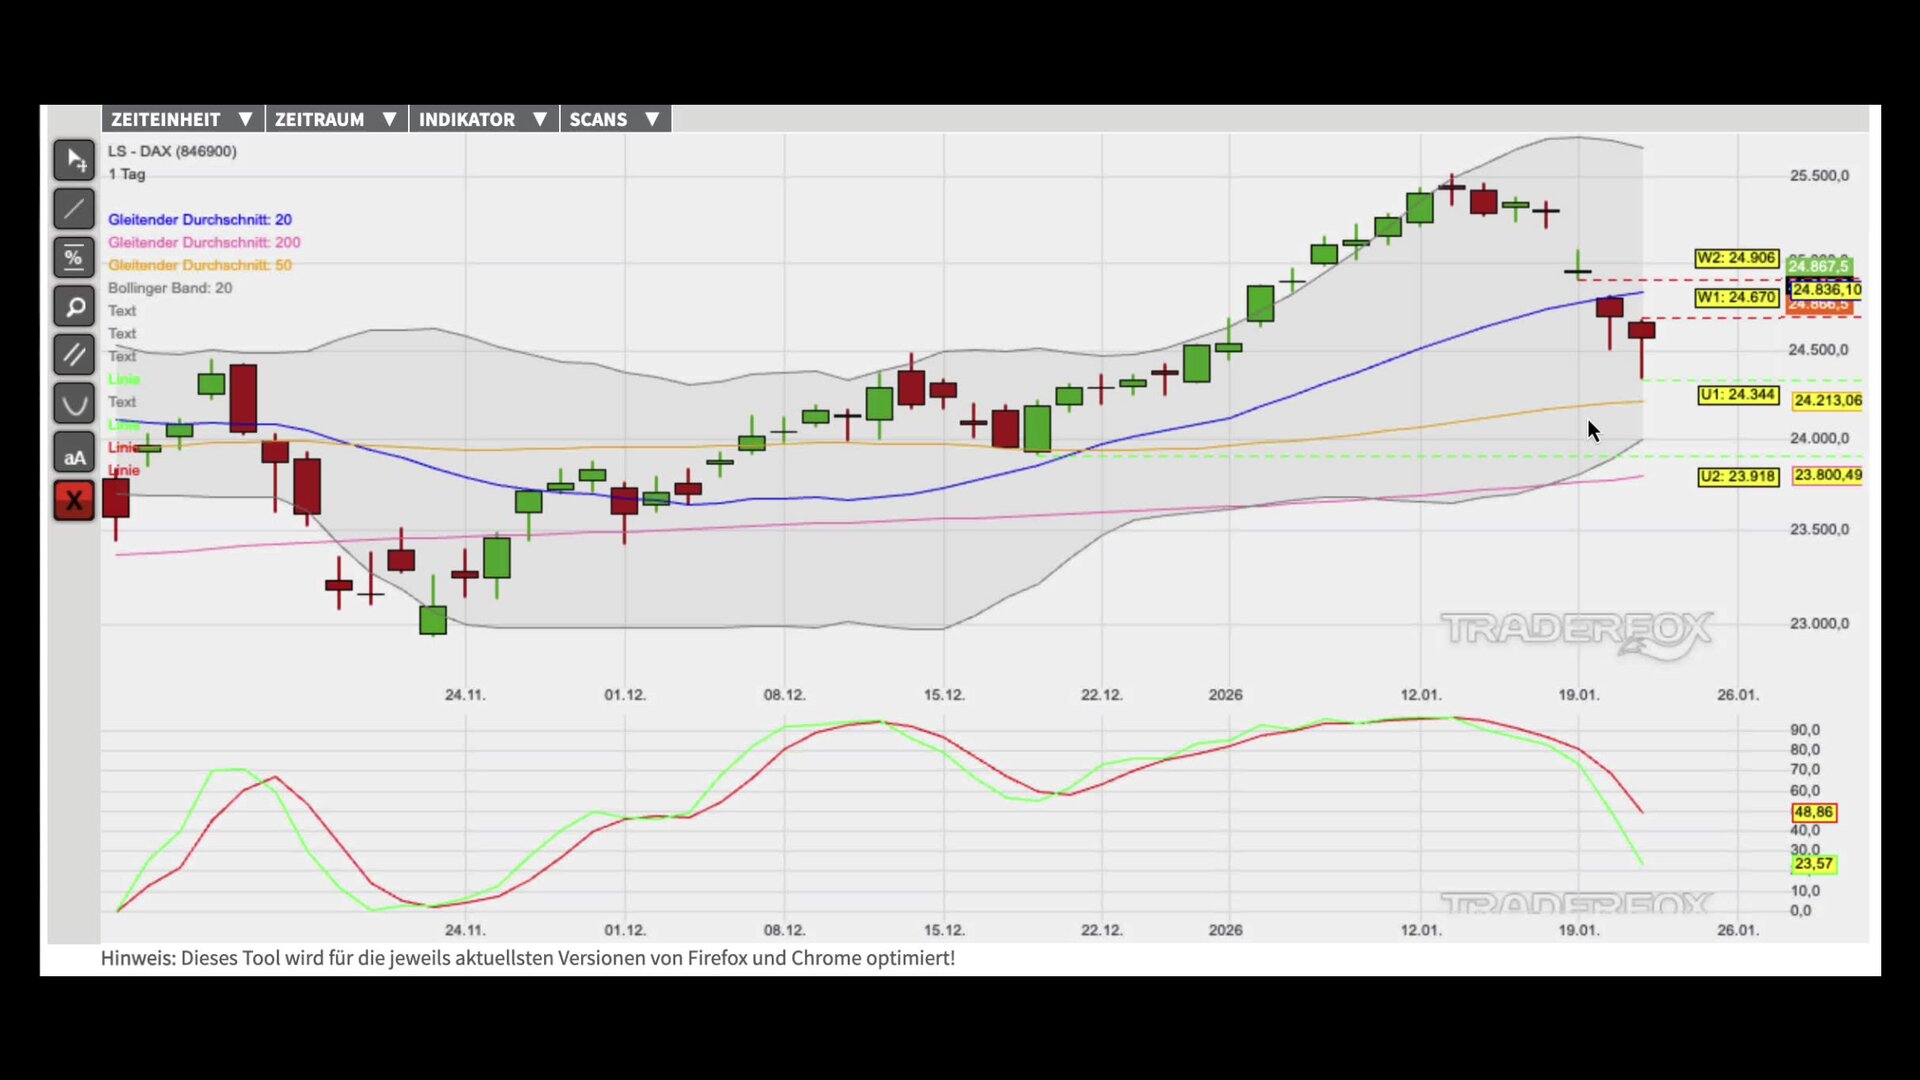Toggle the Gleitender Durchschnitt: 20 indicator
This screenshot has height=1080, width=1920.
pos(200,220)
